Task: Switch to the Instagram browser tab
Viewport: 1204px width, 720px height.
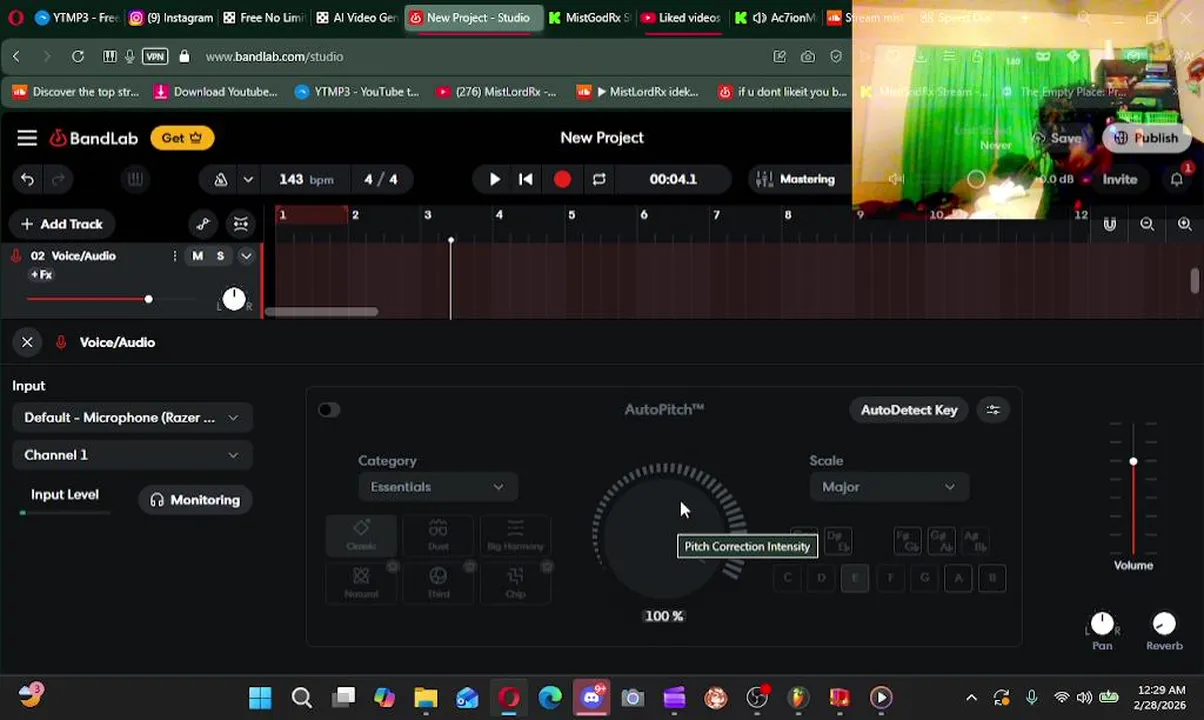Action: [172, 17]
